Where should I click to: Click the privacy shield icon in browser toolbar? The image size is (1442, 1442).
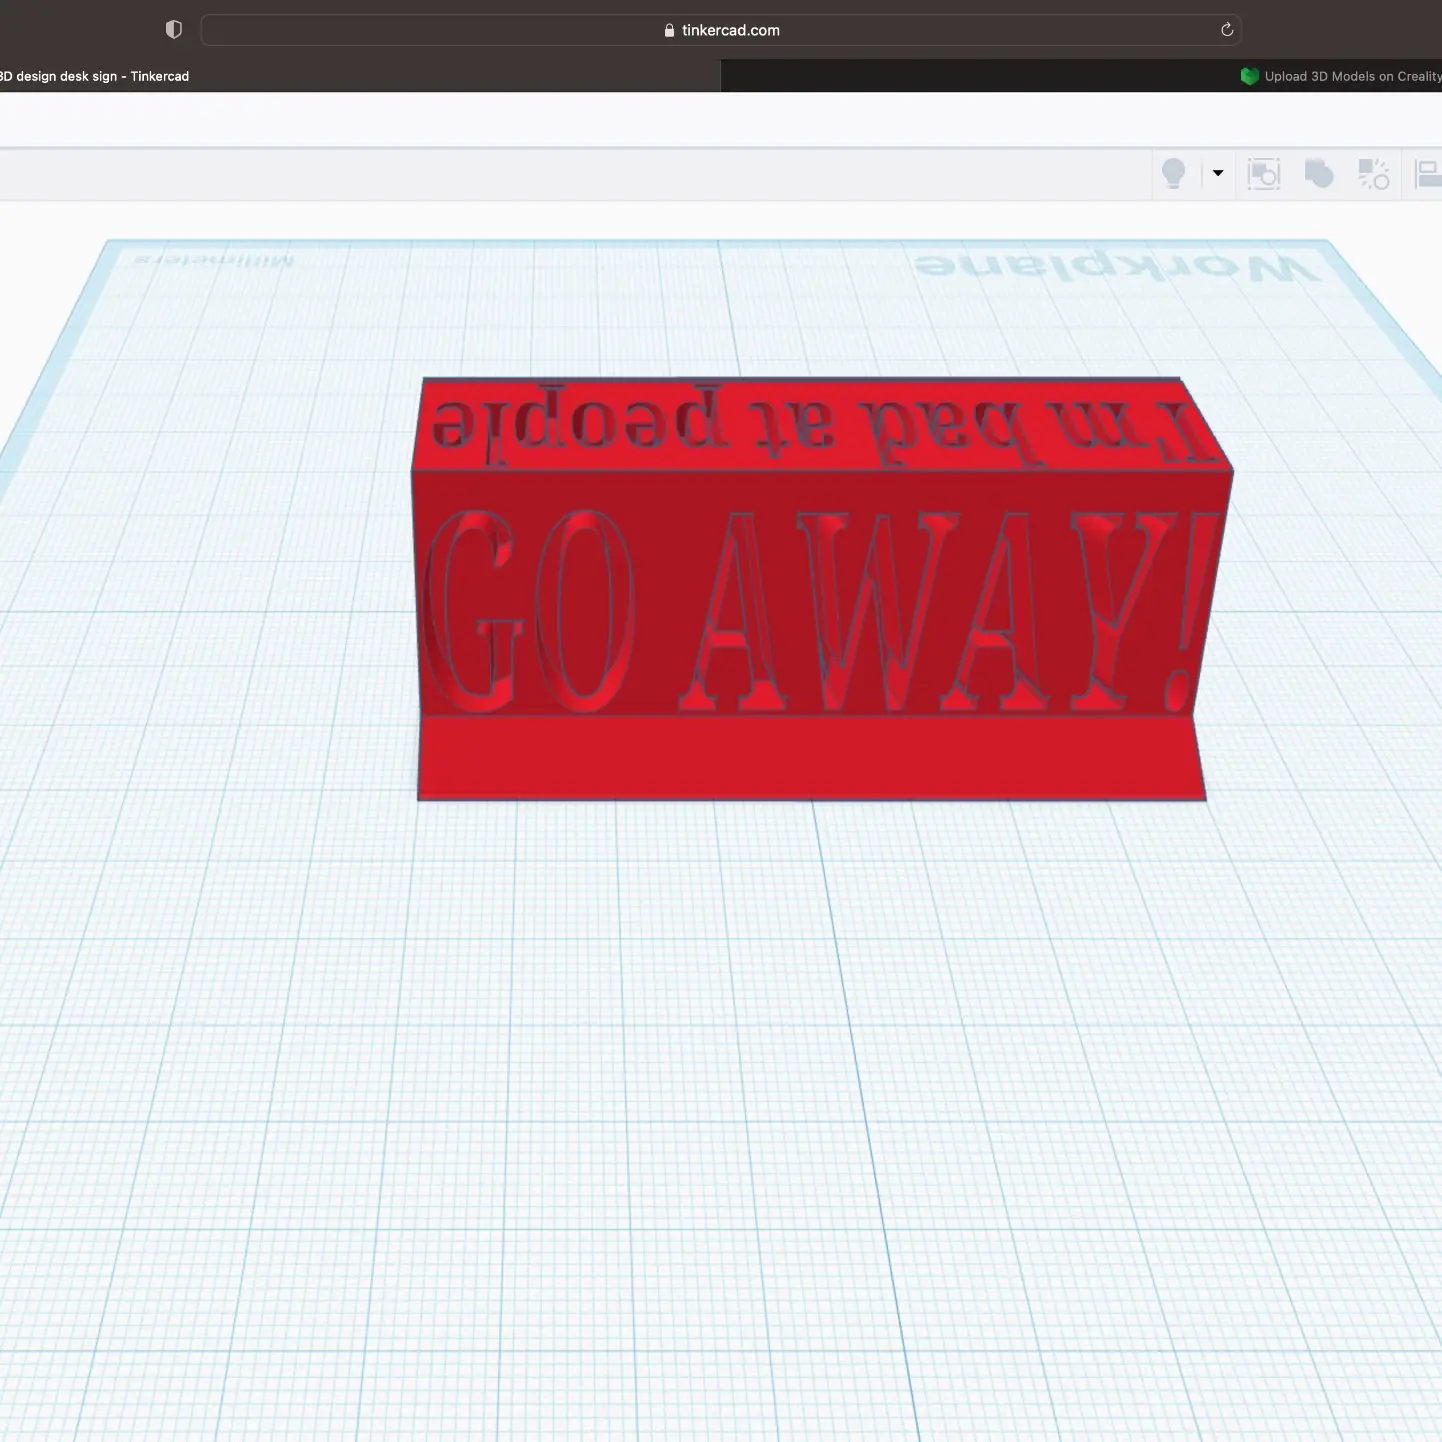click(x=174, y=30)
